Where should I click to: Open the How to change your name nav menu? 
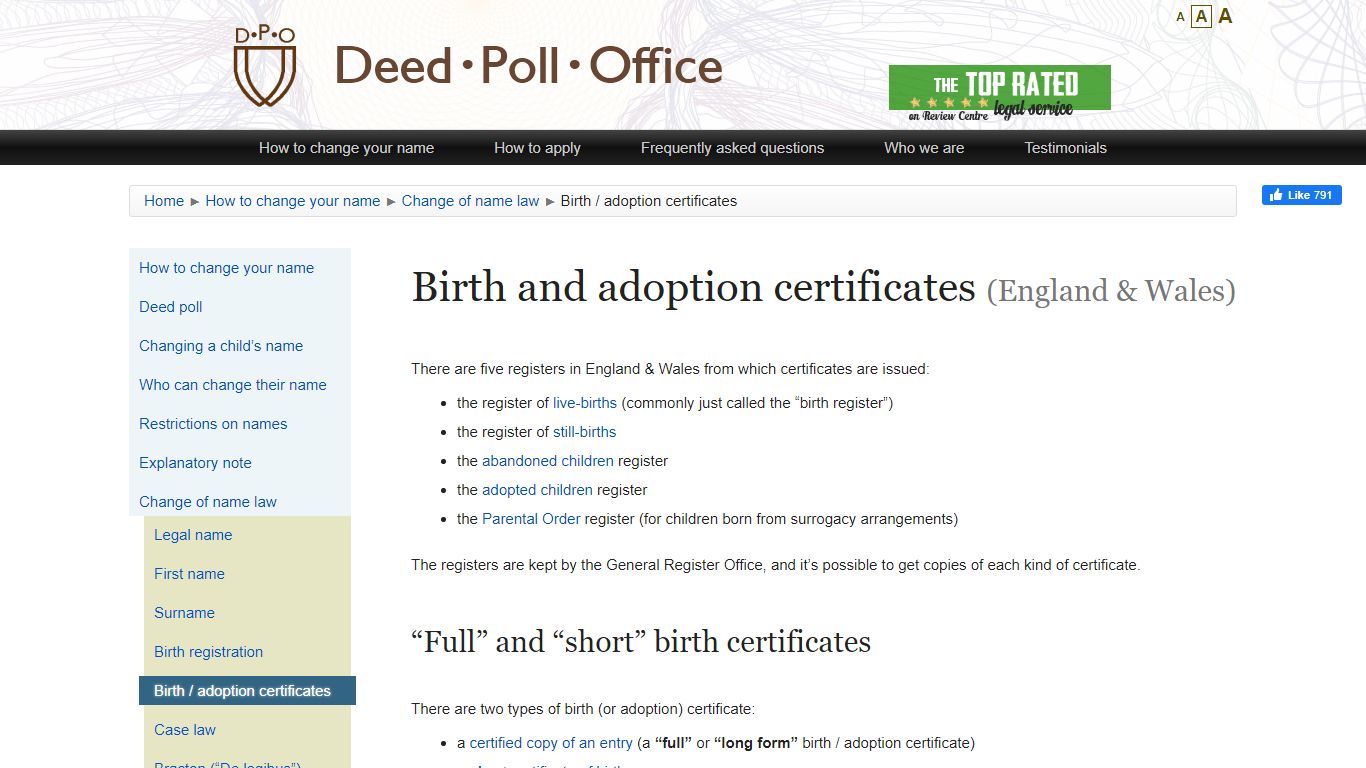click(x=346, y=148)
